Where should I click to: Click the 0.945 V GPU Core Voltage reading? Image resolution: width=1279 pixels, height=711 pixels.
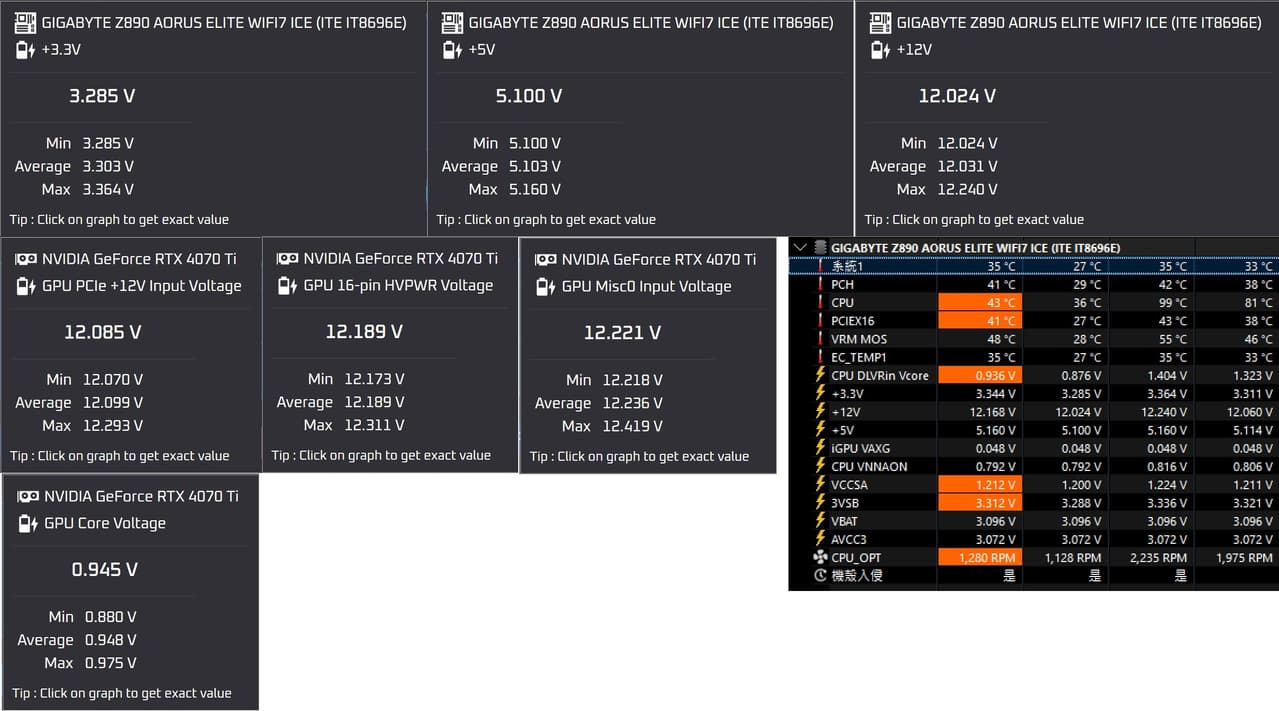click(104, 570)
